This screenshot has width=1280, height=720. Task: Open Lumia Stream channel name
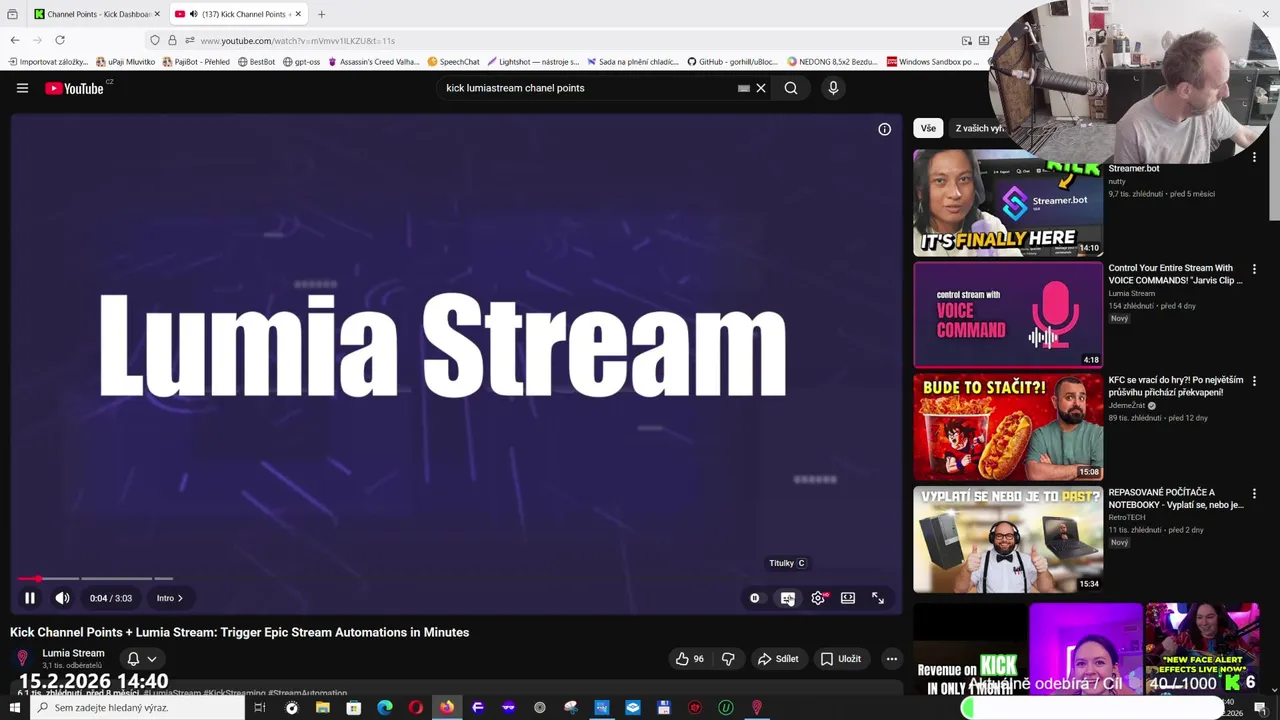point(73,653)
